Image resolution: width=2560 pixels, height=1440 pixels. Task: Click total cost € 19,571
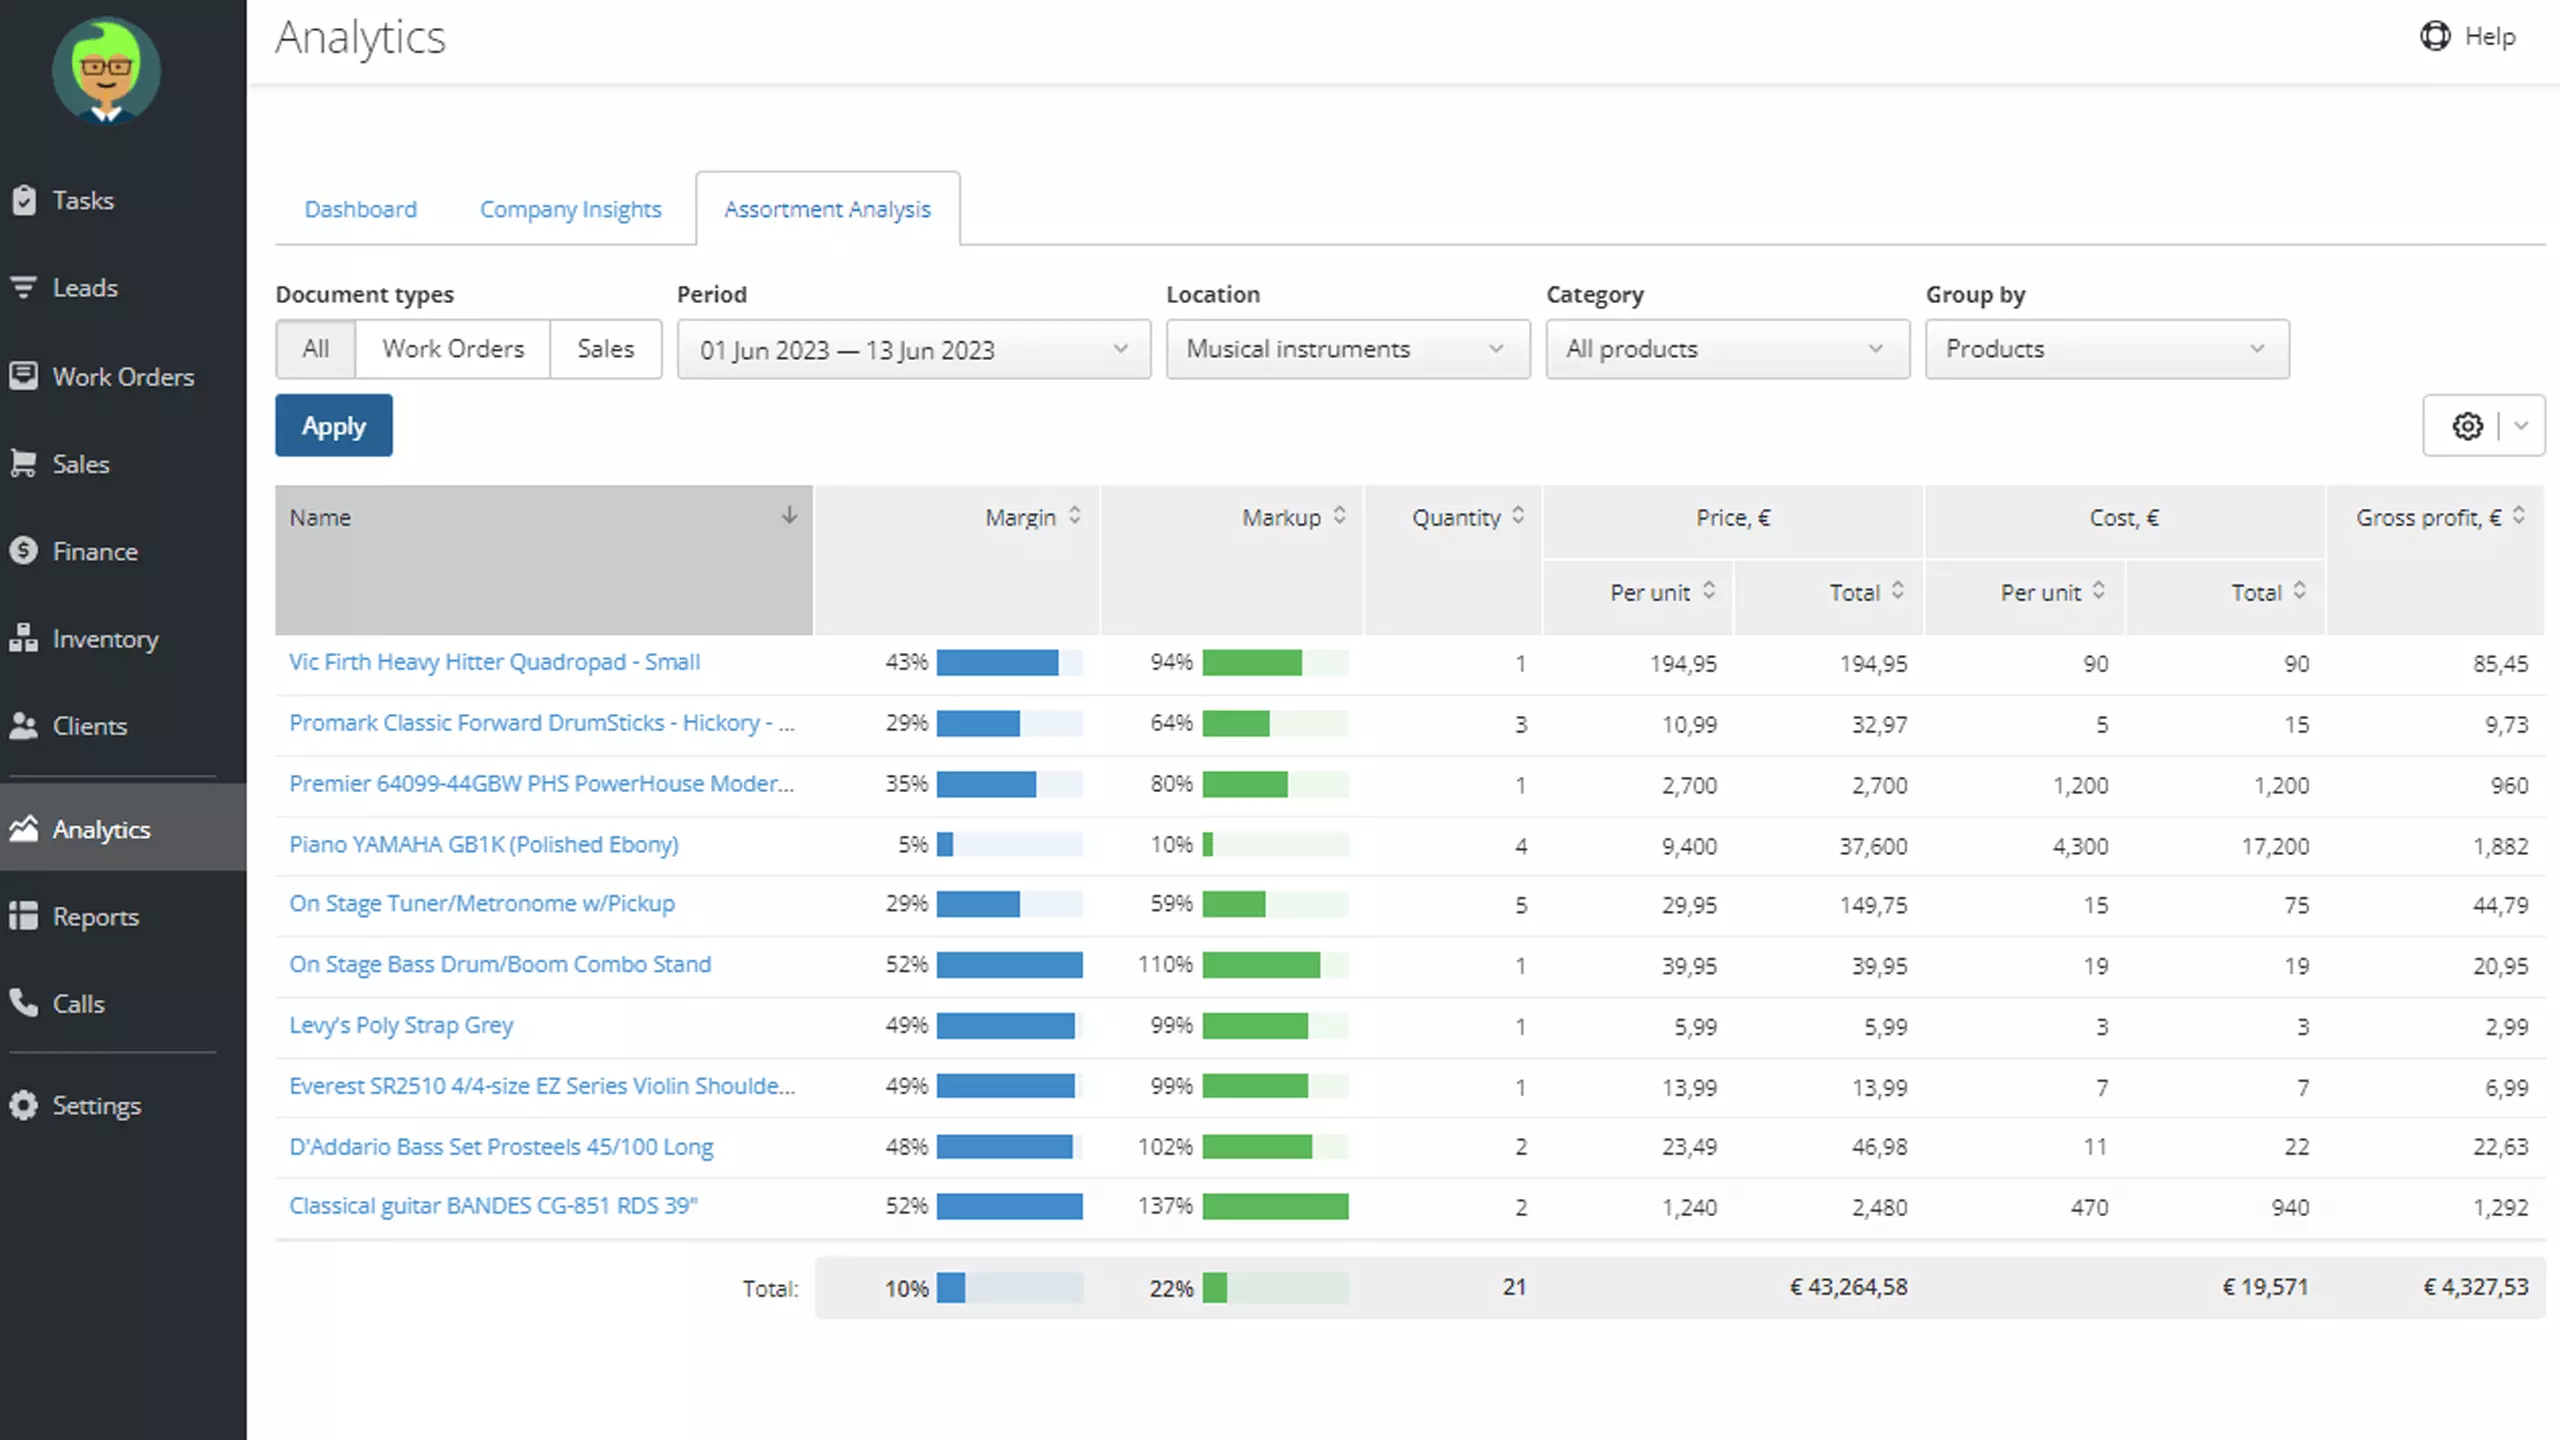tap(2265, 1287)
